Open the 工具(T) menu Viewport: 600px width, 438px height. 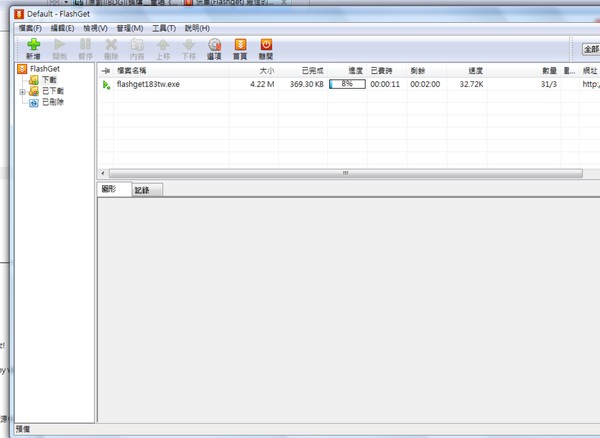tap(164, 28)
